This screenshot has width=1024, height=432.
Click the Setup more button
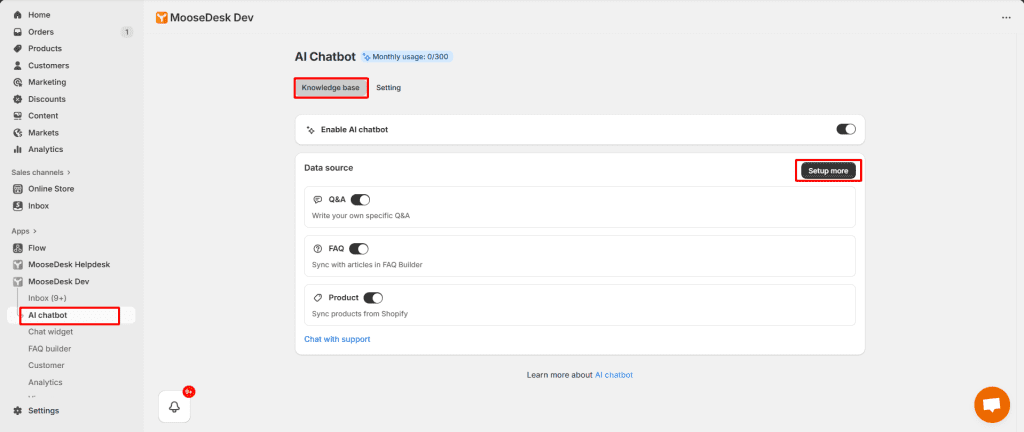click(828, 171)
